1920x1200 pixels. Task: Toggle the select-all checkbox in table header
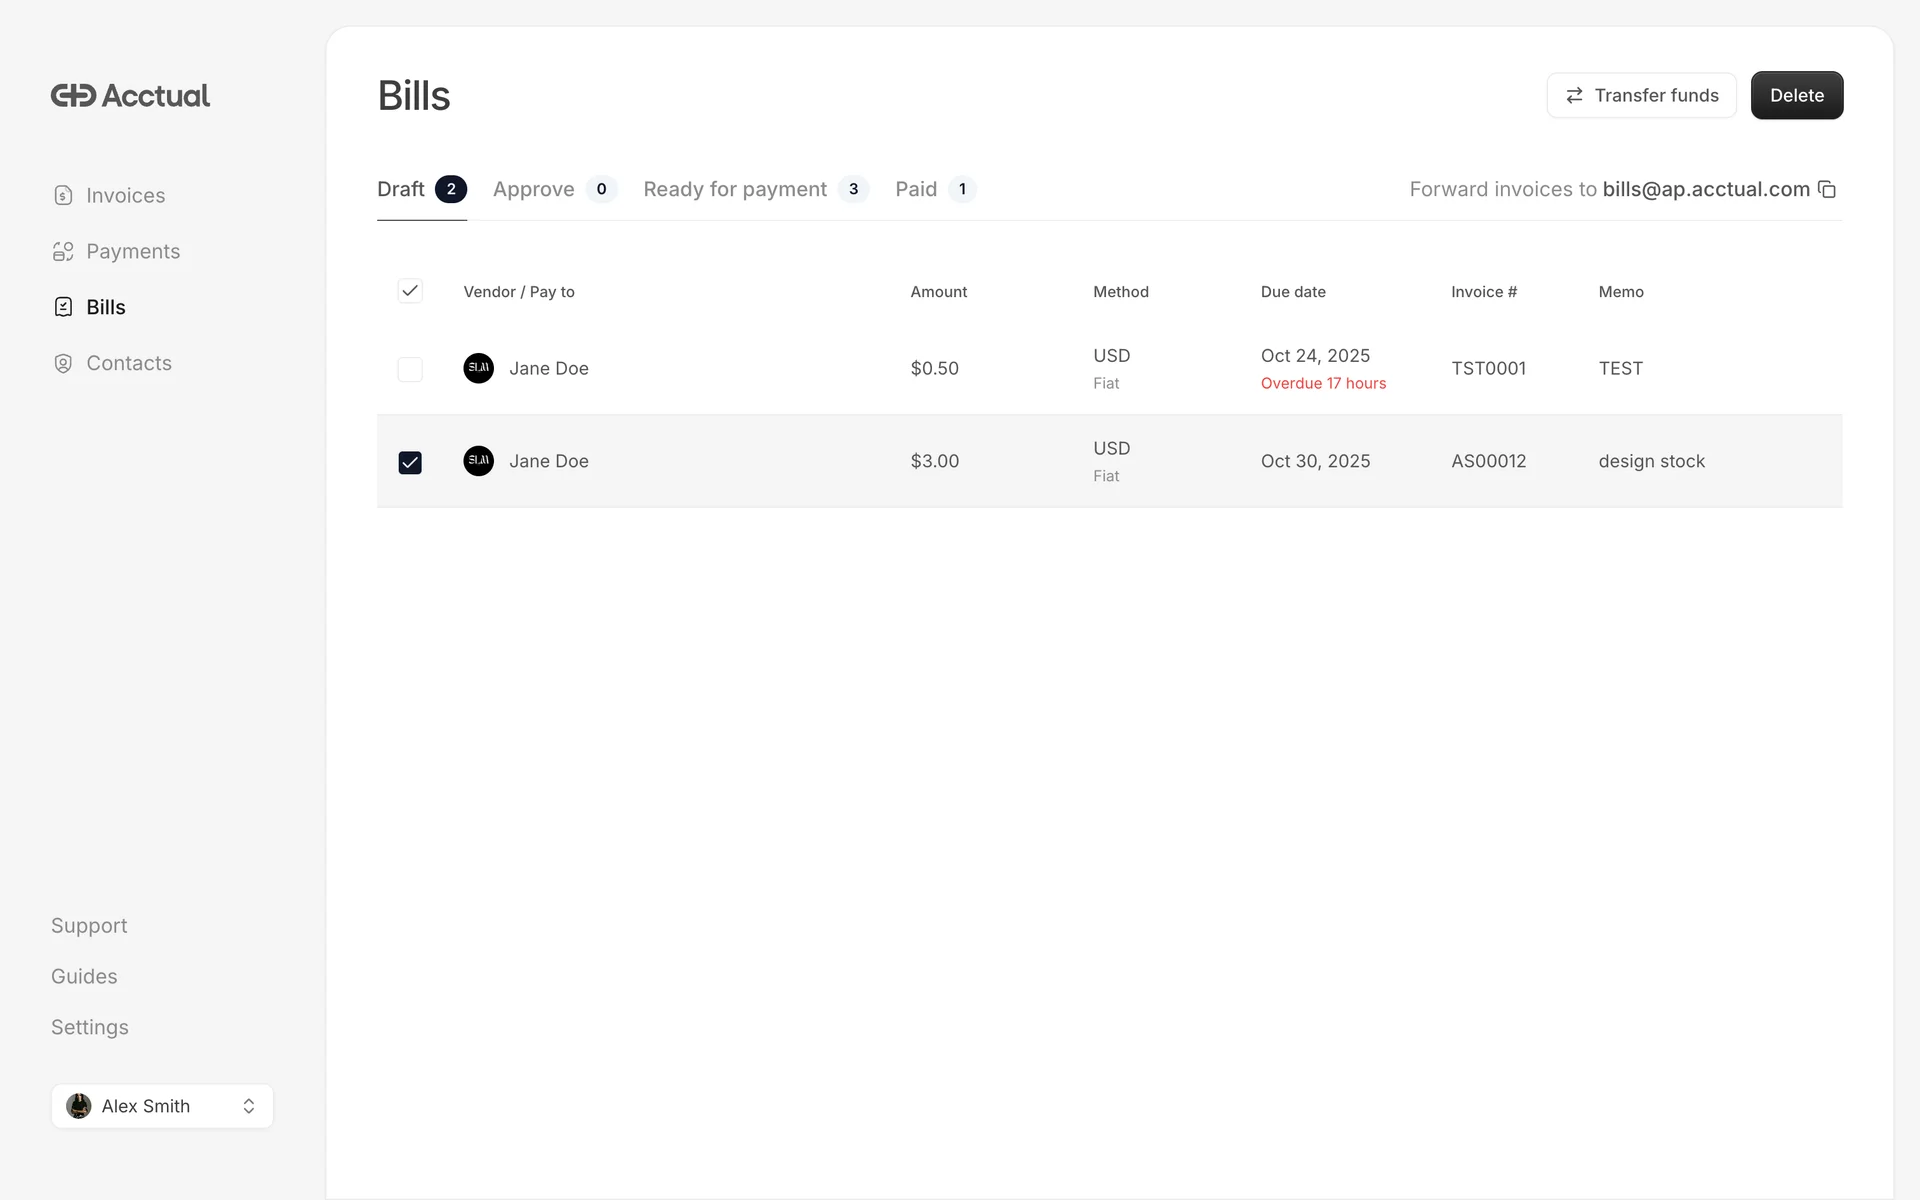coord(410,291)
